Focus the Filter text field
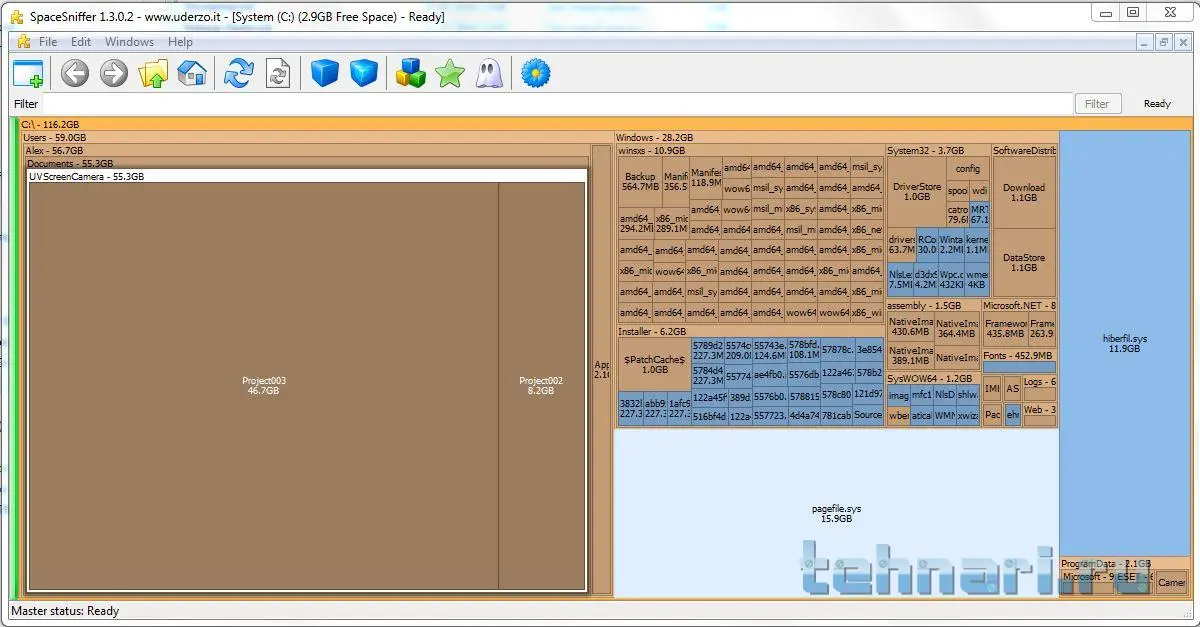 (557, 104)
